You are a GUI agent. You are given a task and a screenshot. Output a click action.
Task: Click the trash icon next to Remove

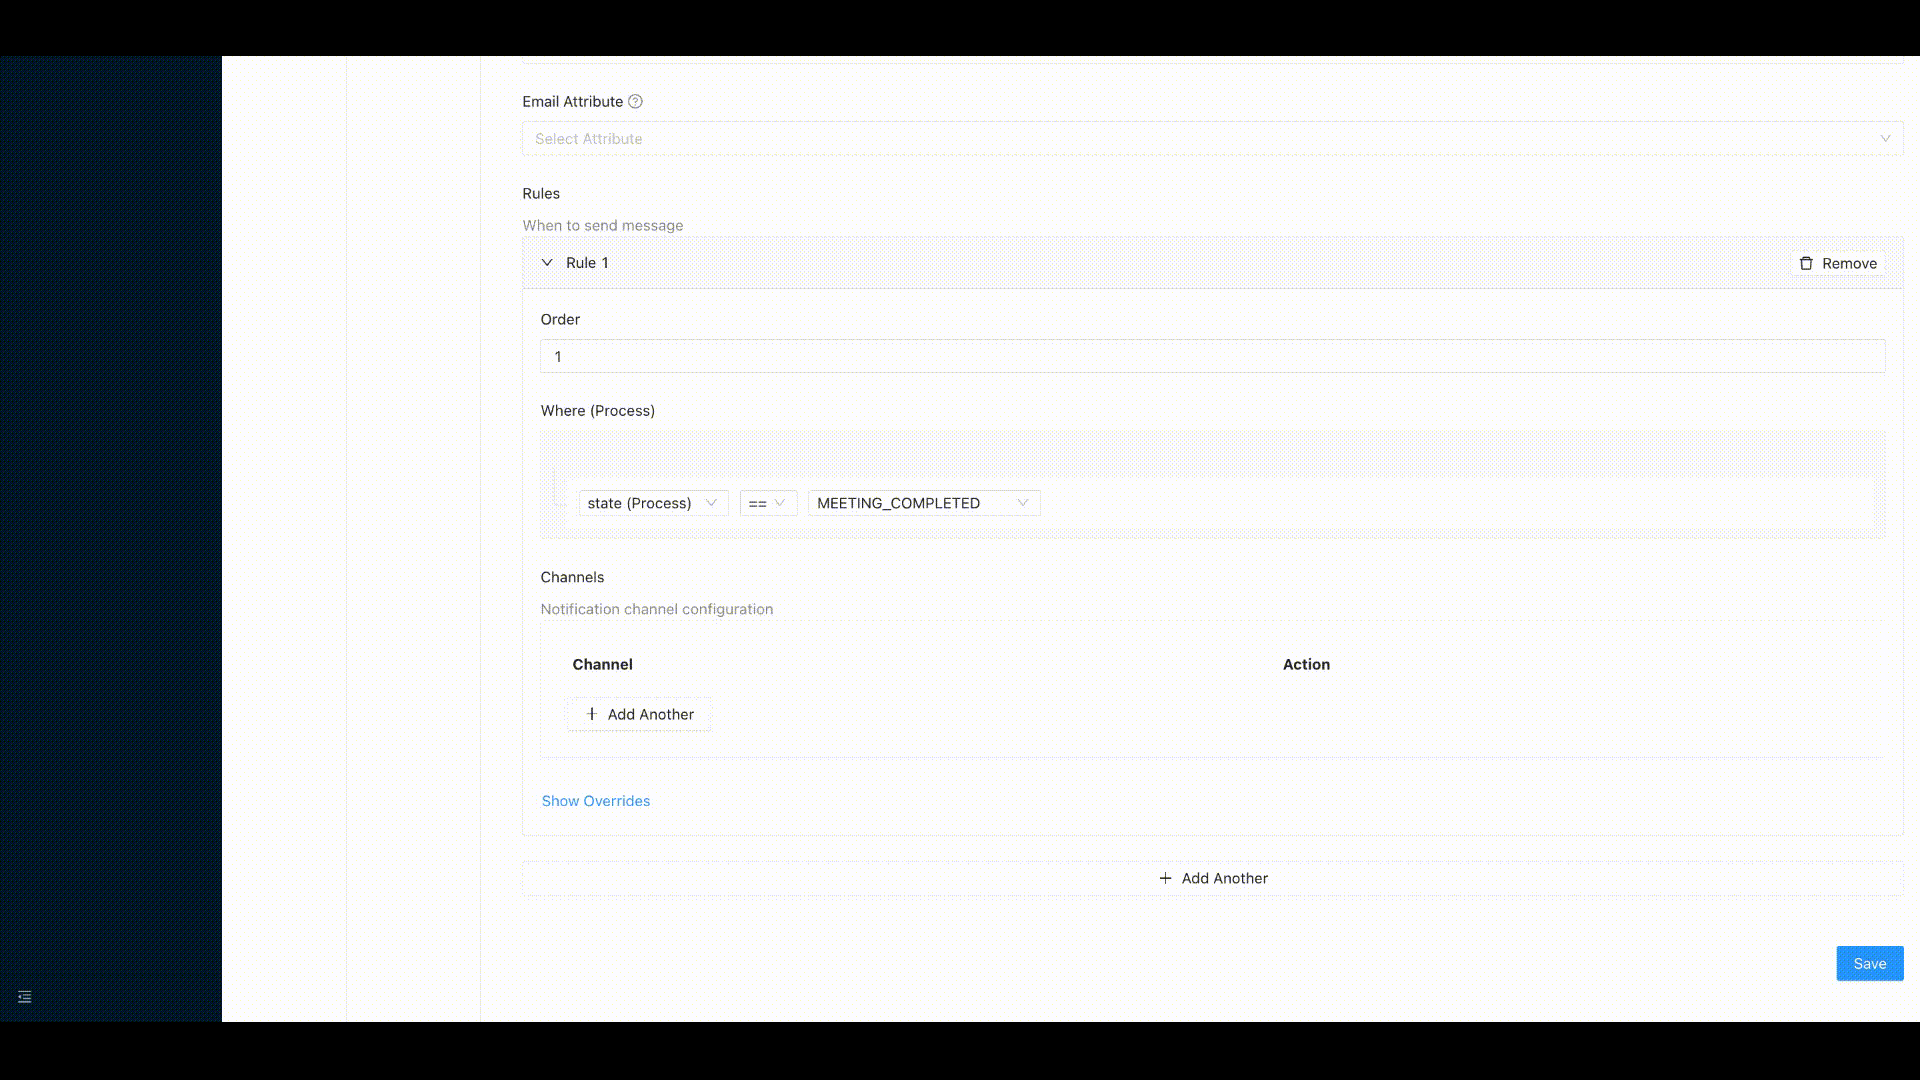(x=1806, y=263)
